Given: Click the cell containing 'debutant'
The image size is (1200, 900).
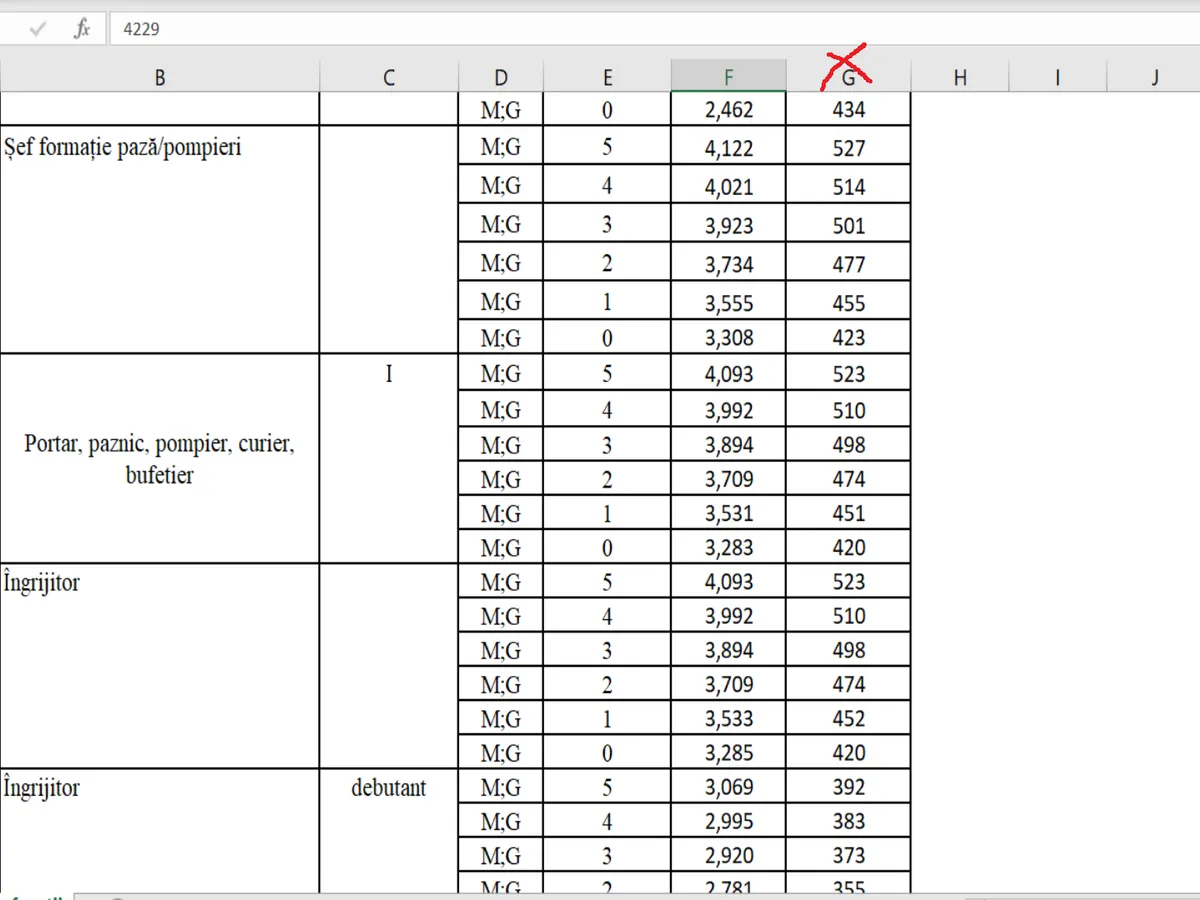Looking at the screenshot, I should tap(389, 788).
